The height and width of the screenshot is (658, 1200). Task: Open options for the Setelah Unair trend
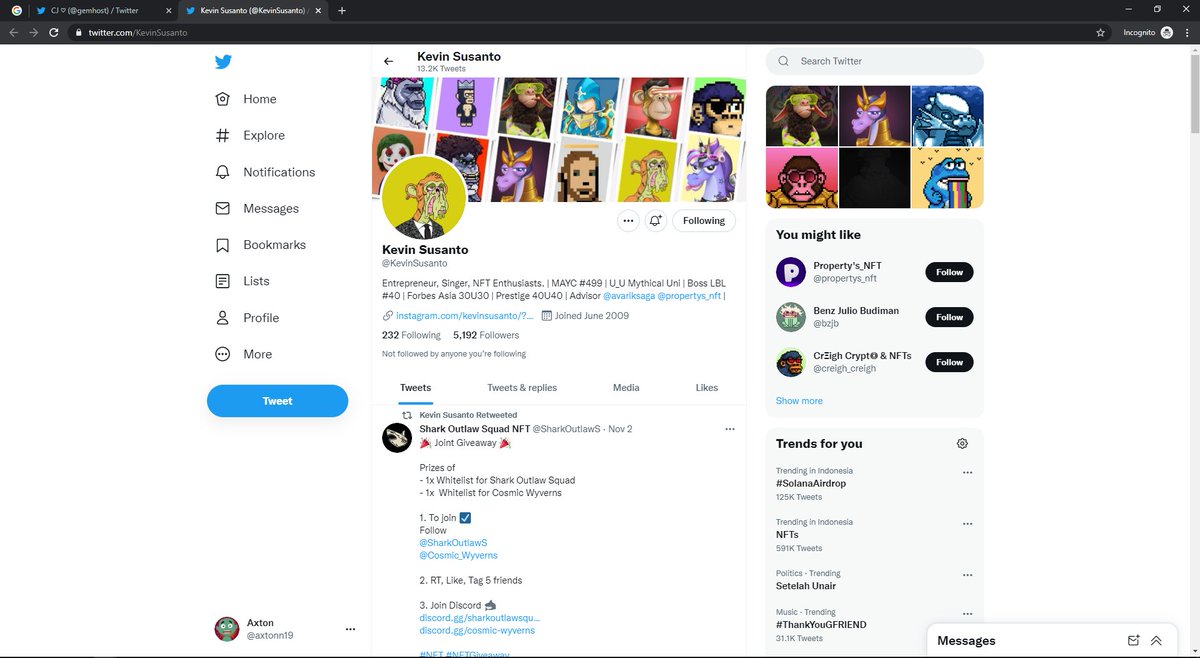(967, 575)
